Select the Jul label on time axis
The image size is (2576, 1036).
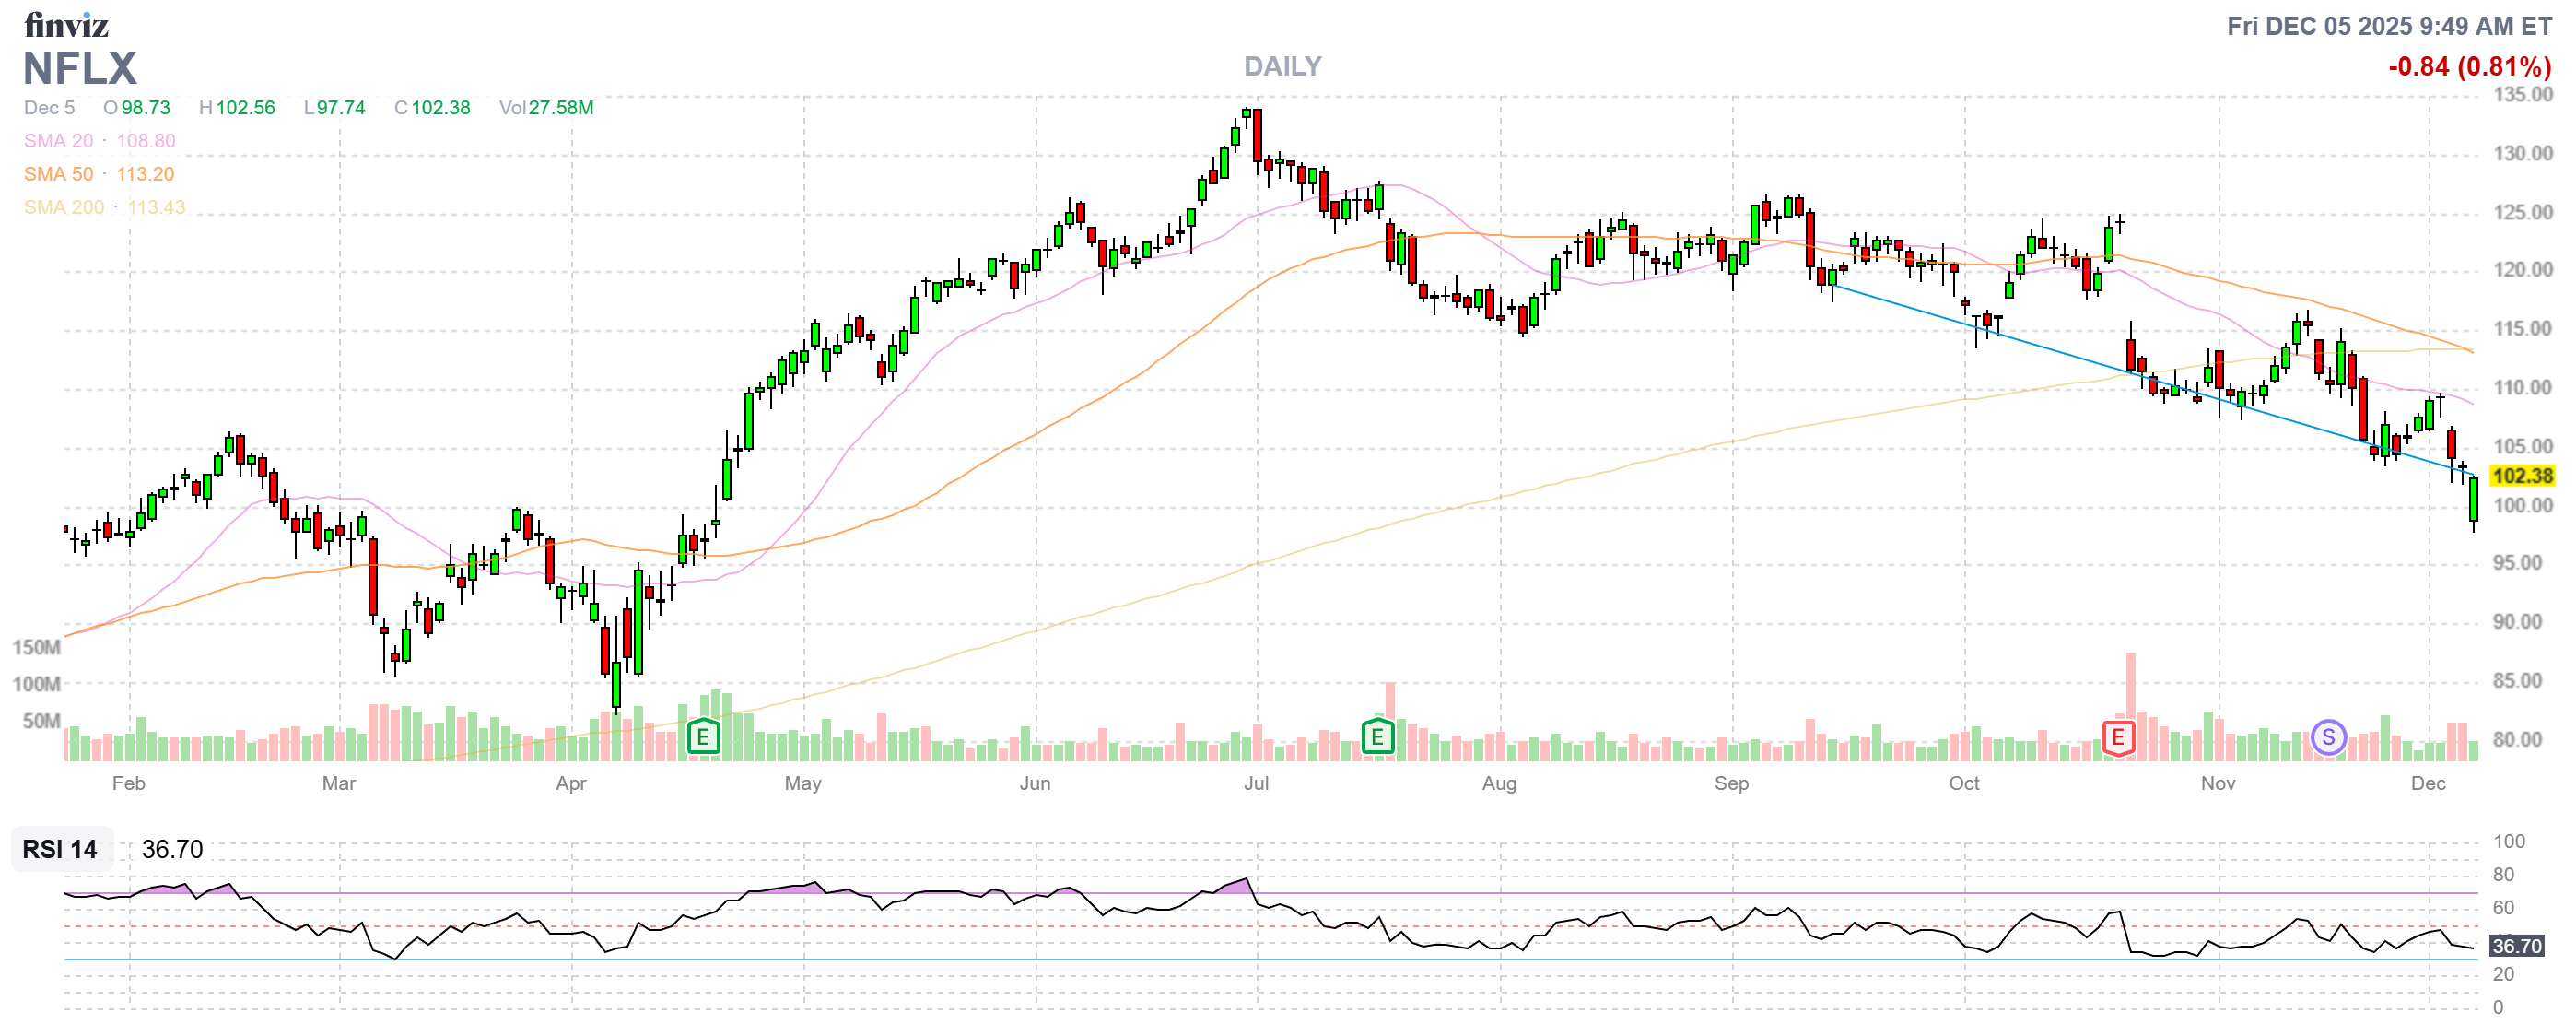1256,783
